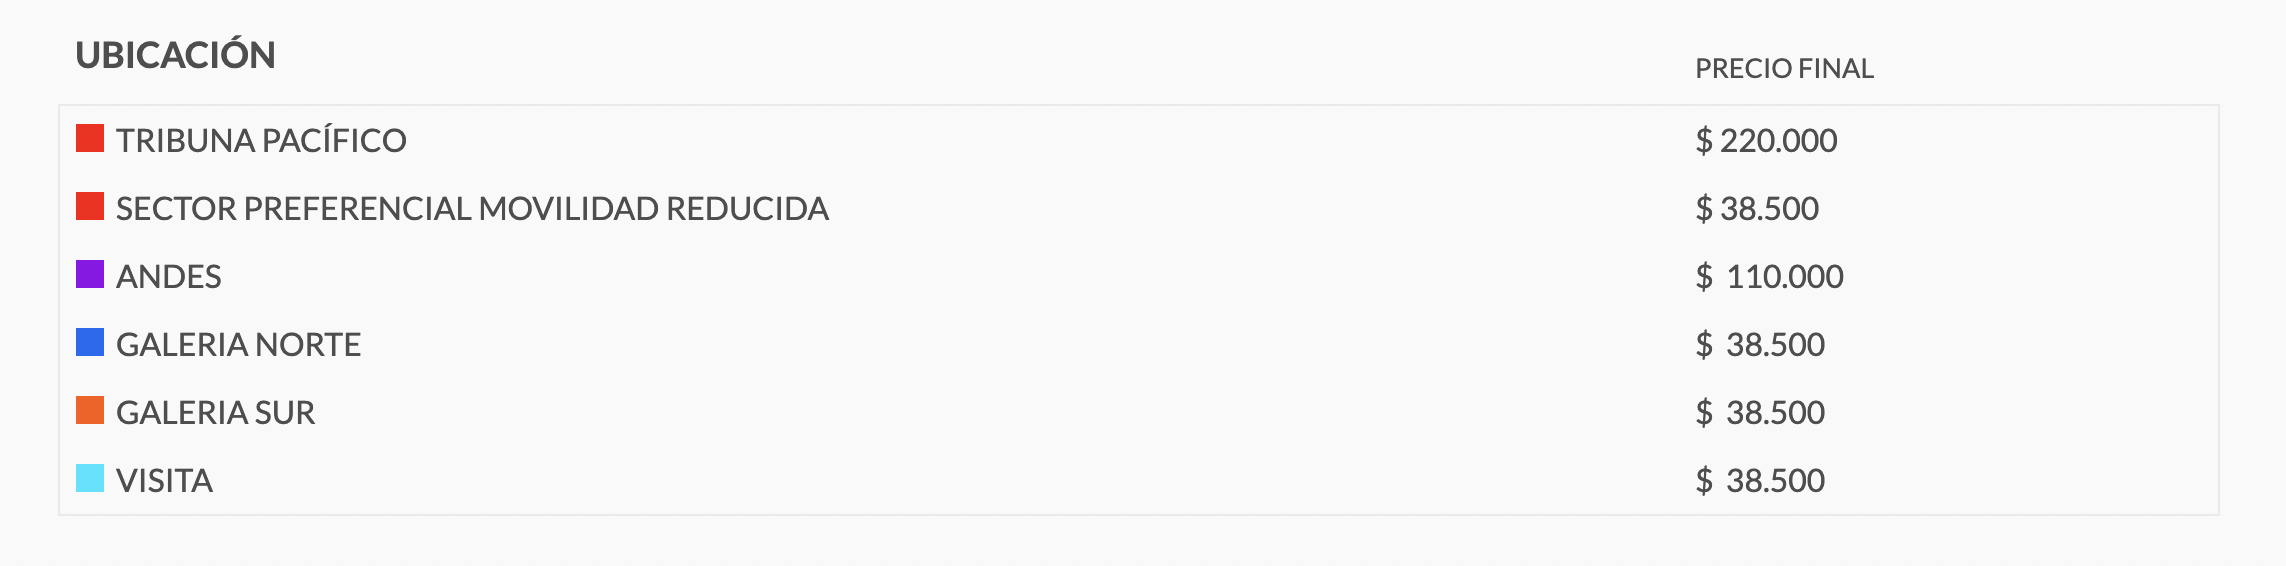The image size is (2286, 566).
Task: Choose the Visita location name
Action: click(164, 480)
